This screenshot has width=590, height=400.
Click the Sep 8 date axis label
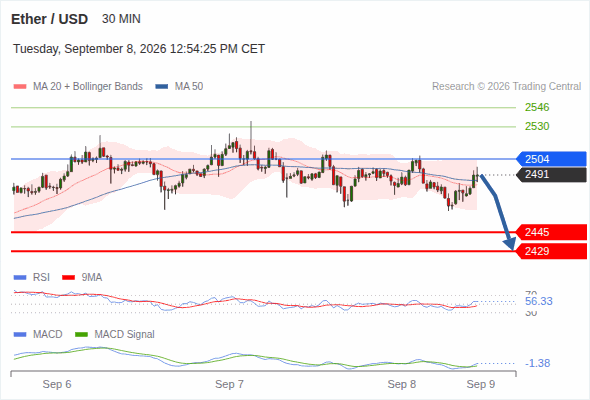coord(402,384)
